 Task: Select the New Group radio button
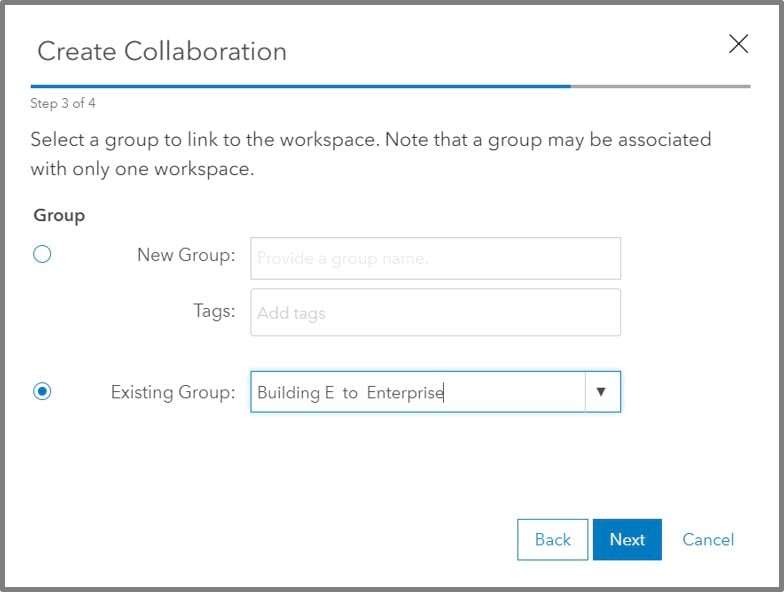(42, 254)
